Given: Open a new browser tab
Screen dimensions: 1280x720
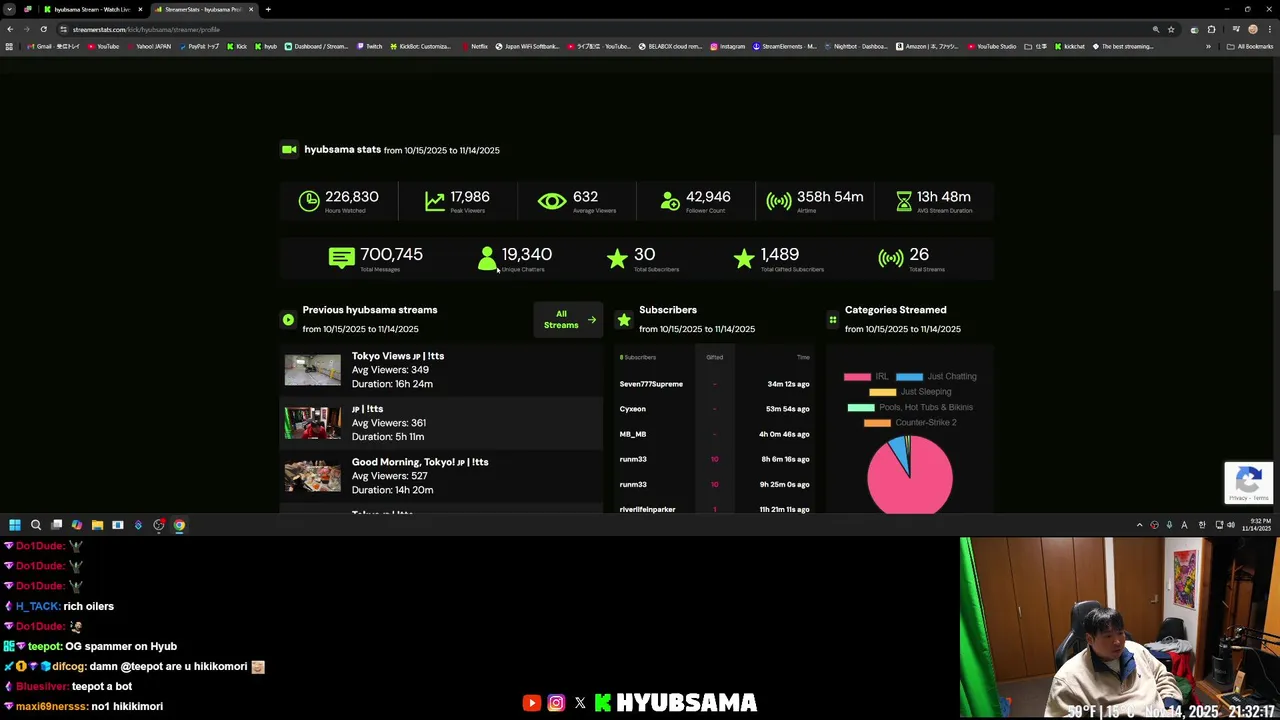Looking at the screenshot, I should tap(268, 9).
